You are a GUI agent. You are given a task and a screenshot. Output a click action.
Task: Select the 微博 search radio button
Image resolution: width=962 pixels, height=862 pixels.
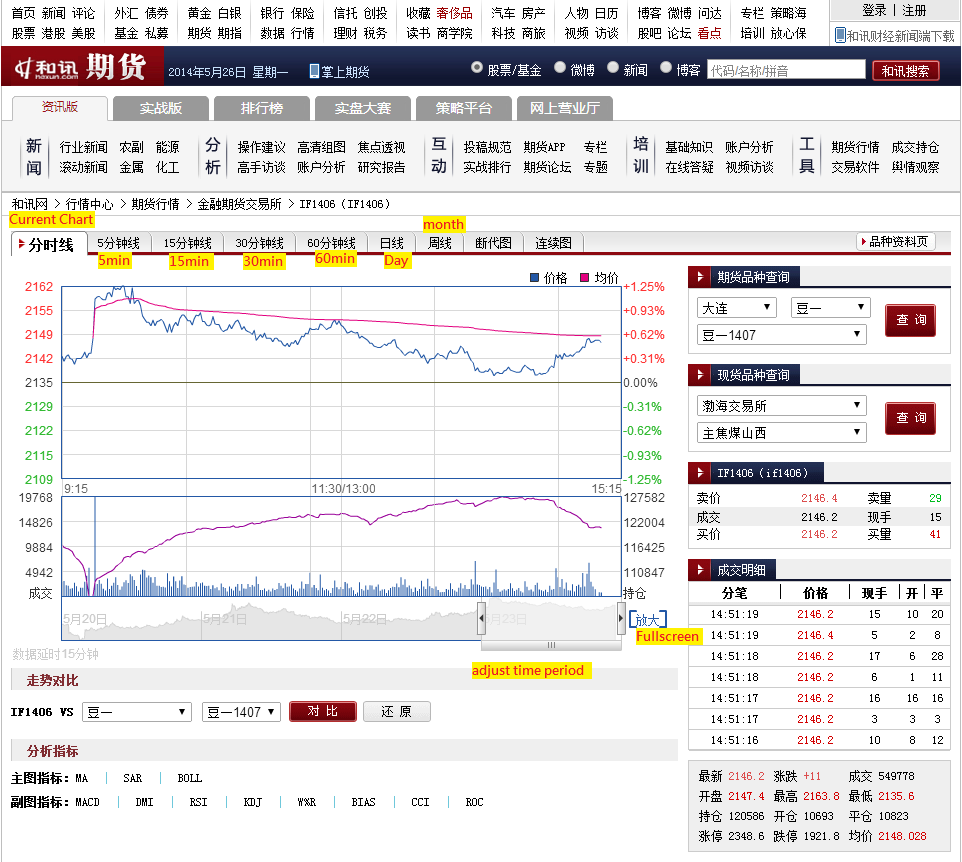pyautogui.click(x=560, y=67)
